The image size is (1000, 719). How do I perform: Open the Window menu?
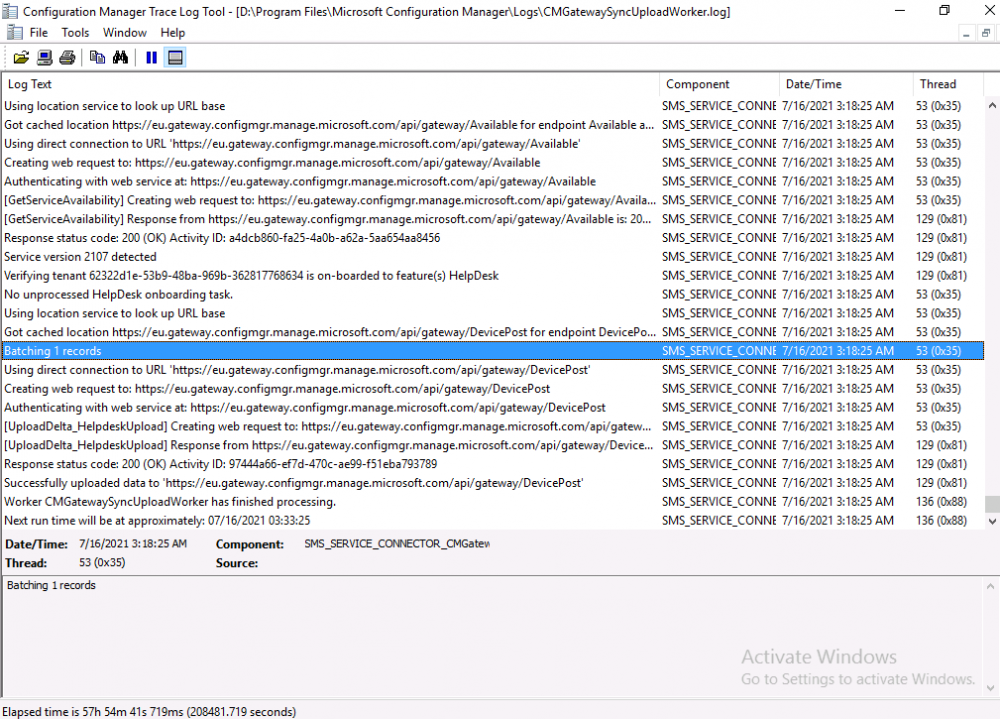click(x=125, y=33)
